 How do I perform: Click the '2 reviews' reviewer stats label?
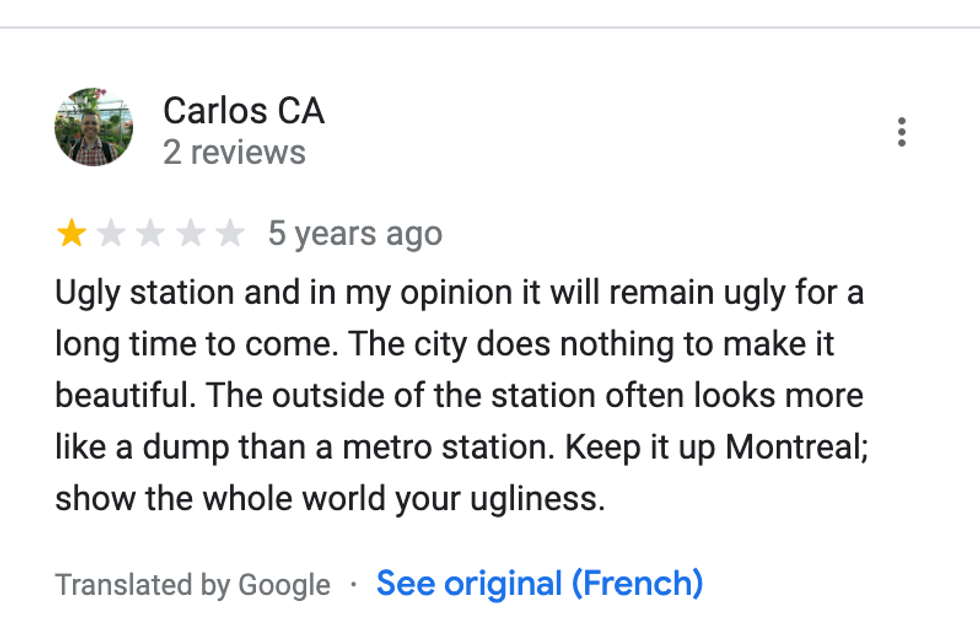[235, 152]
